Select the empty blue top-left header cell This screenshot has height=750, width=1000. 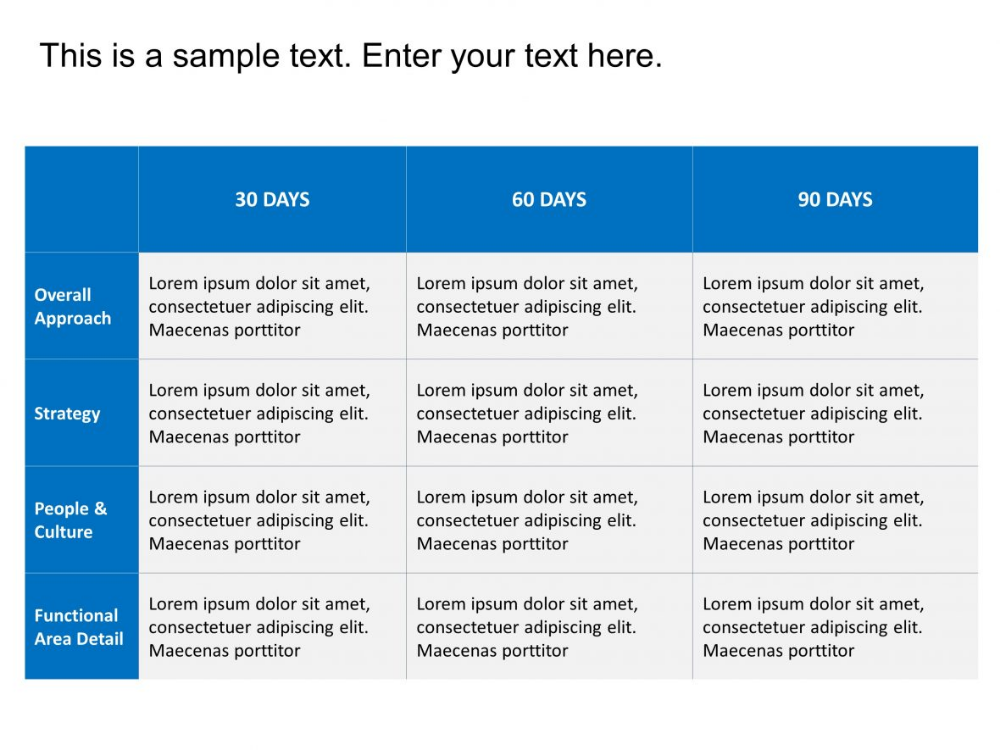coord(82,200)
